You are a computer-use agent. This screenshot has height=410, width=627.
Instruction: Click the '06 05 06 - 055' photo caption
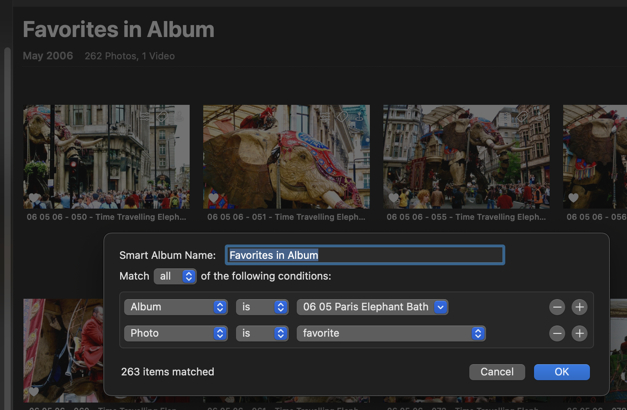(466, 217)
